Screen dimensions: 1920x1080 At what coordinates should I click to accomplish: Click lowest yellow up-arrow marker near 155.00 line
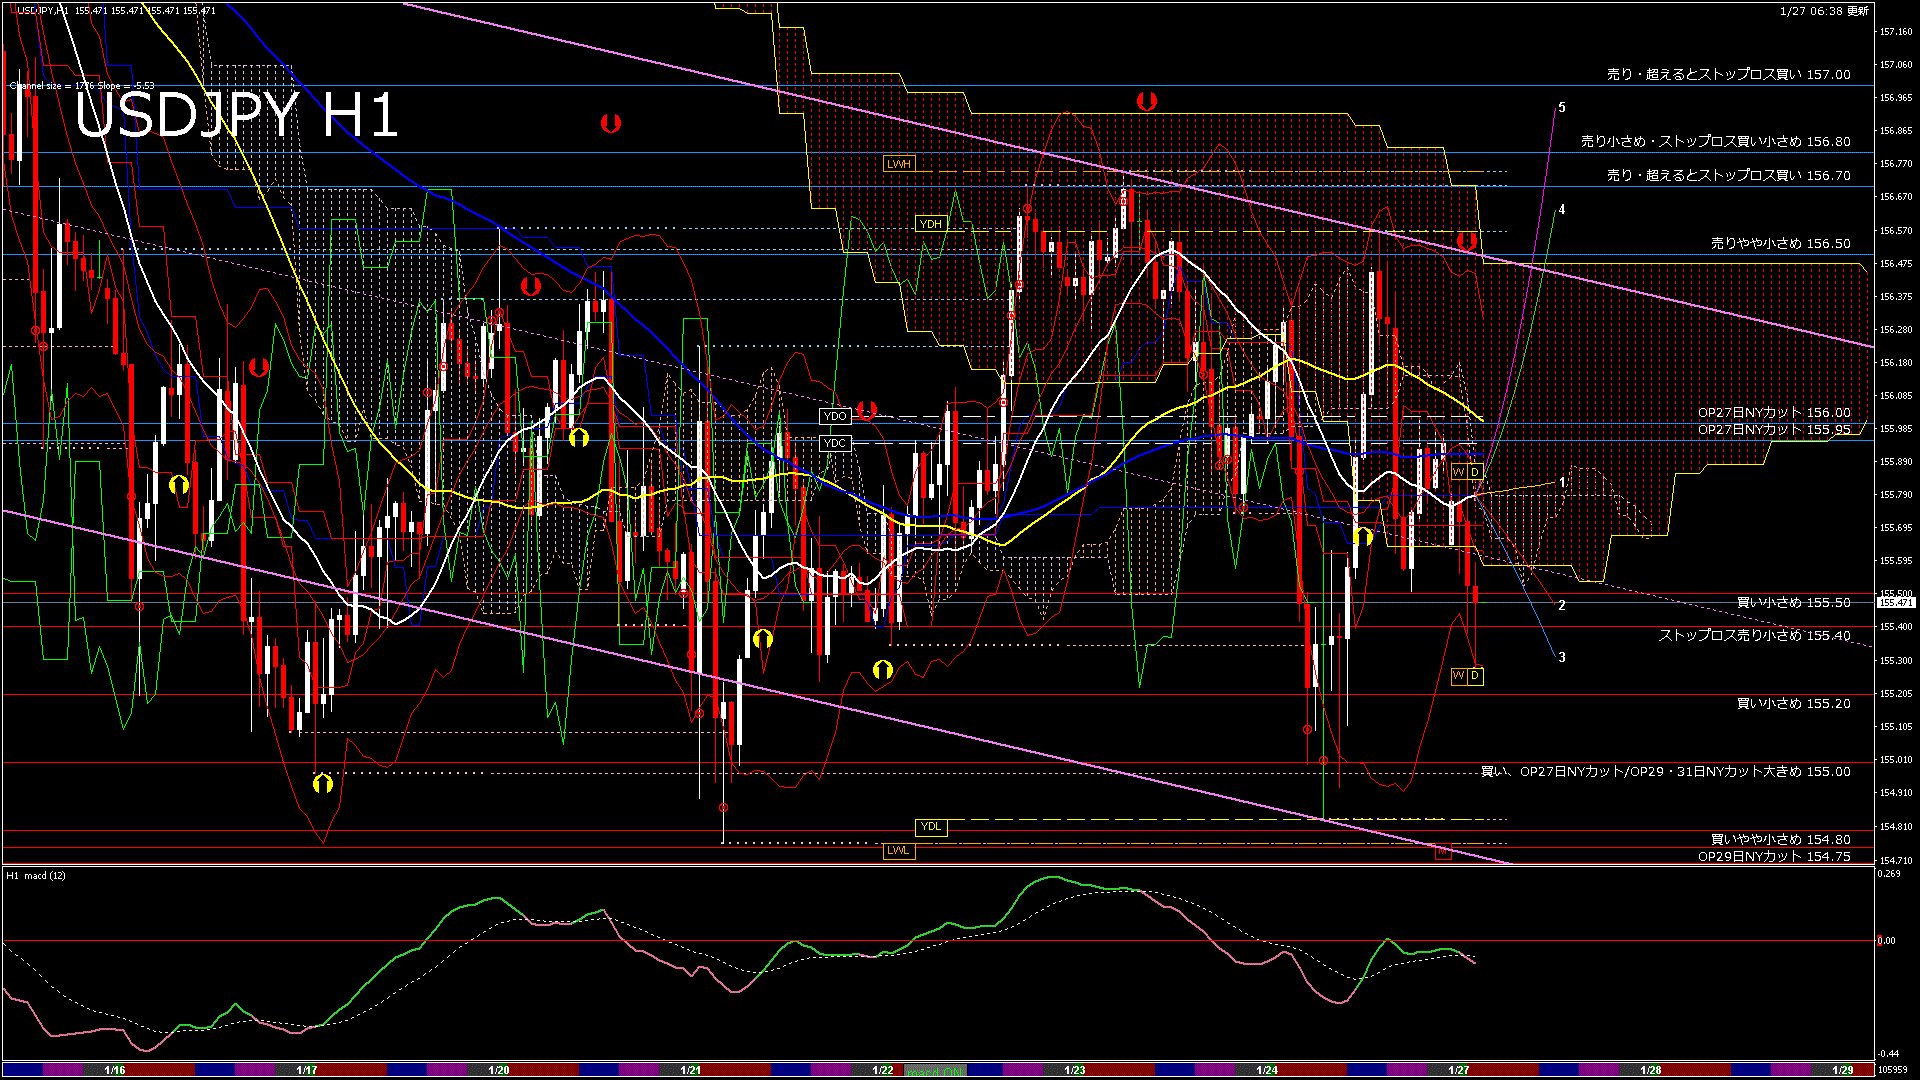(x=322, y=783)
